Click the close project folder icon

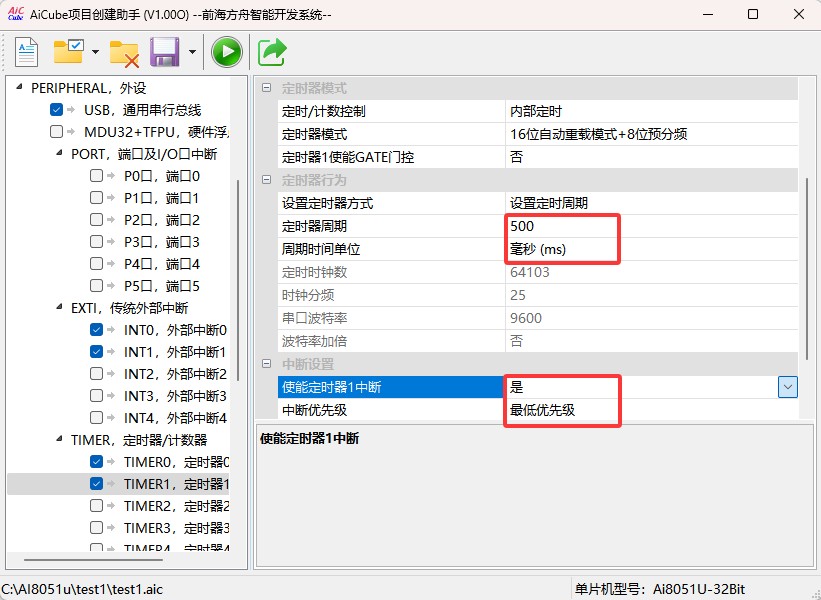tap(124, 53)
